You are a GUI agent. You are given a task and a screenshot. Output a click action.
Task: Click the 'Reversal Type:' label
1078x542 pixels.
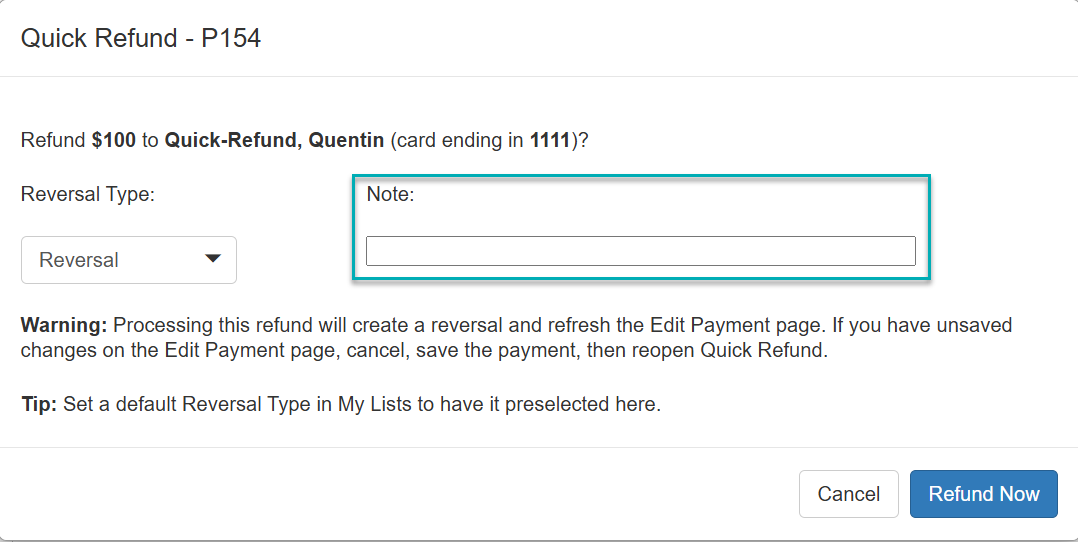coord(88,195)
